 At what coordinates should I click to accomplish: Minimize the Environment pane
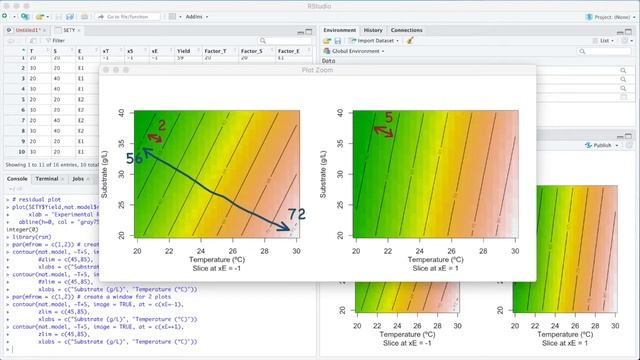pos(620,31)
